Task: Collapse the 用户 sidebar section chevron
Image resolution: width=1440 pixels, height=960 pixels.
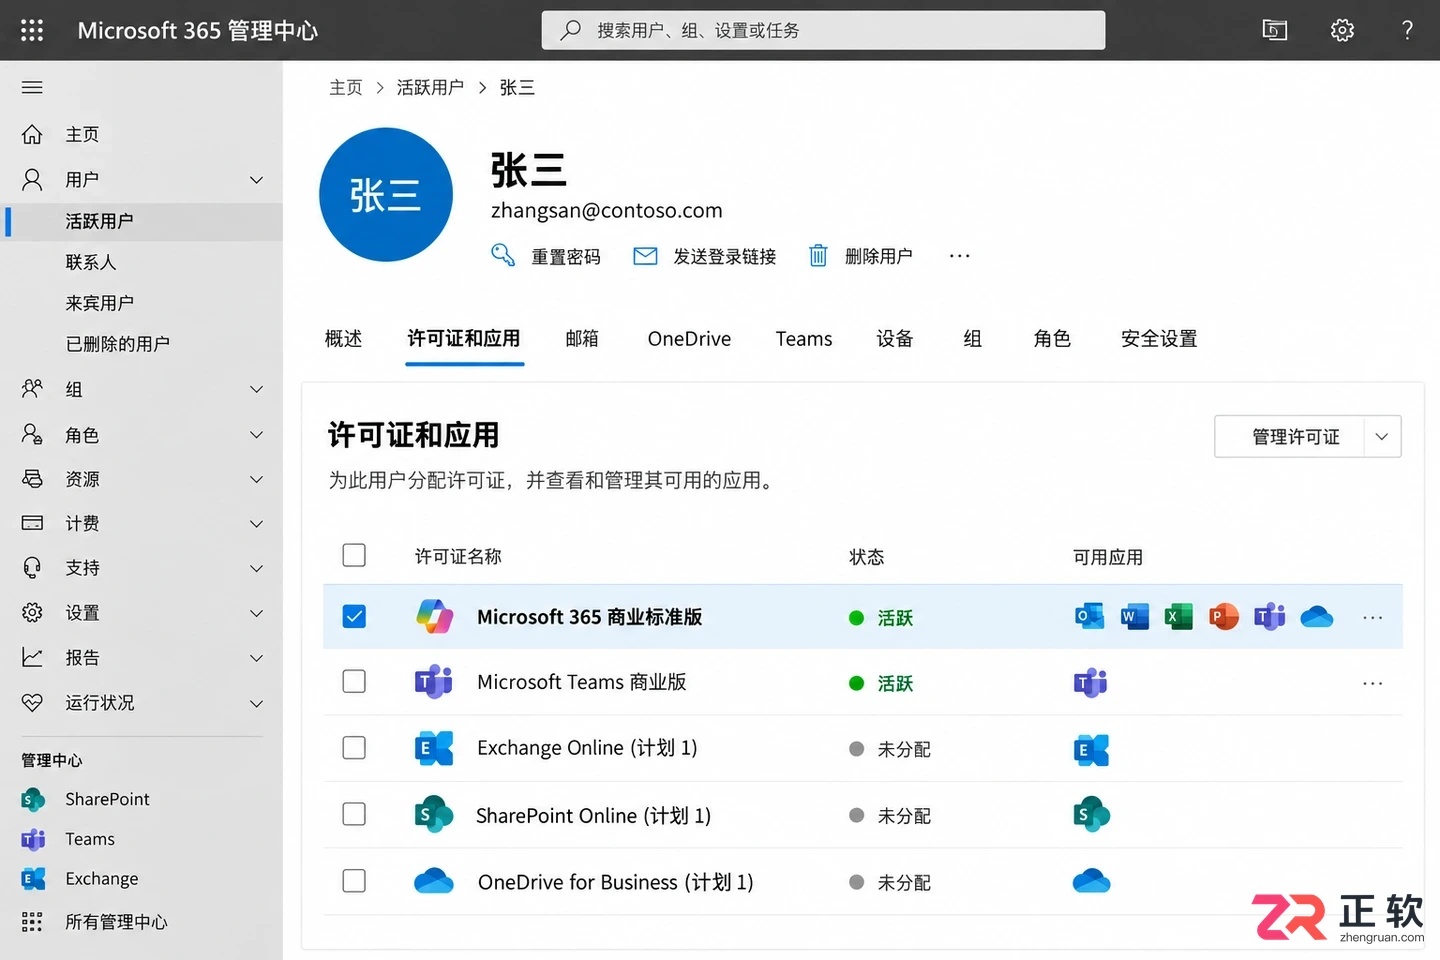Action: pyautogui.click(x=256, y=180)
